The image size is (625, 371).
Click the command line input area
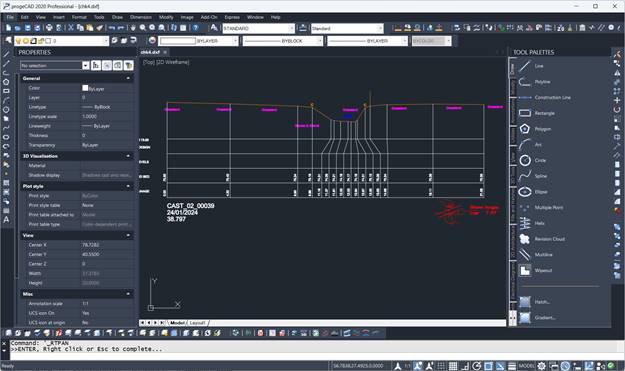(311, 356)
